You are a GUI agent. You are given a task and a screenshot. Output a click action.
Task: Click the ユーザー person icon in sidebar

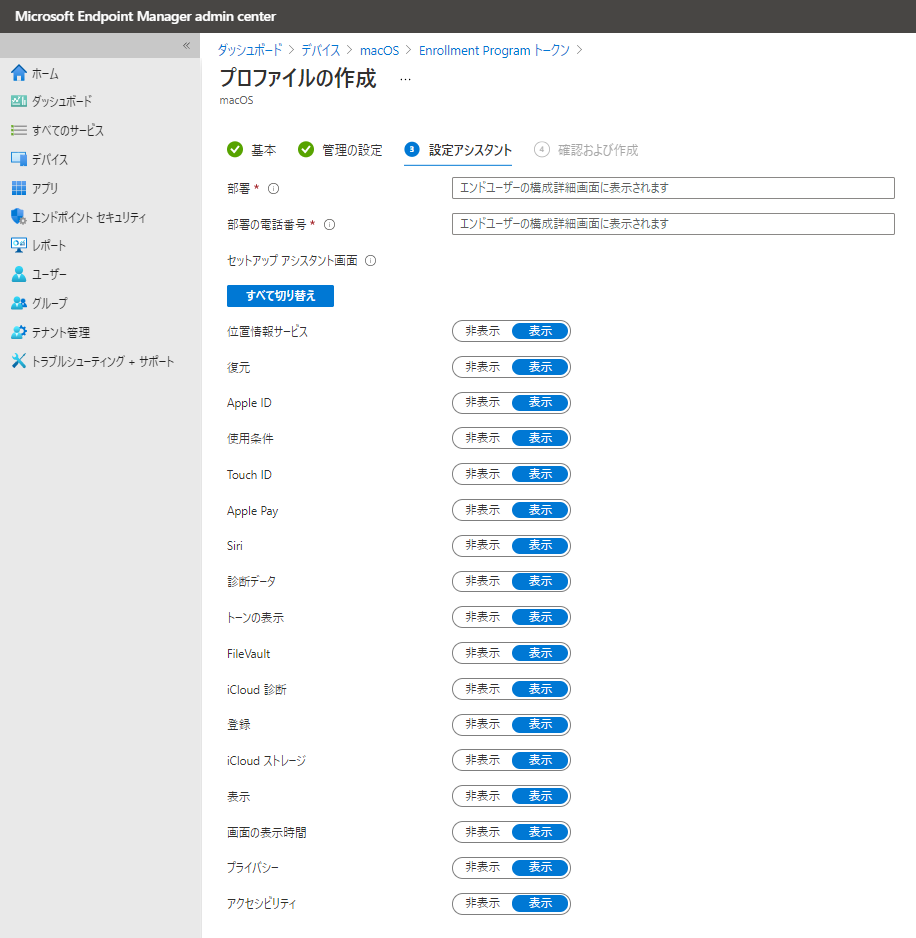pos(19,274)
